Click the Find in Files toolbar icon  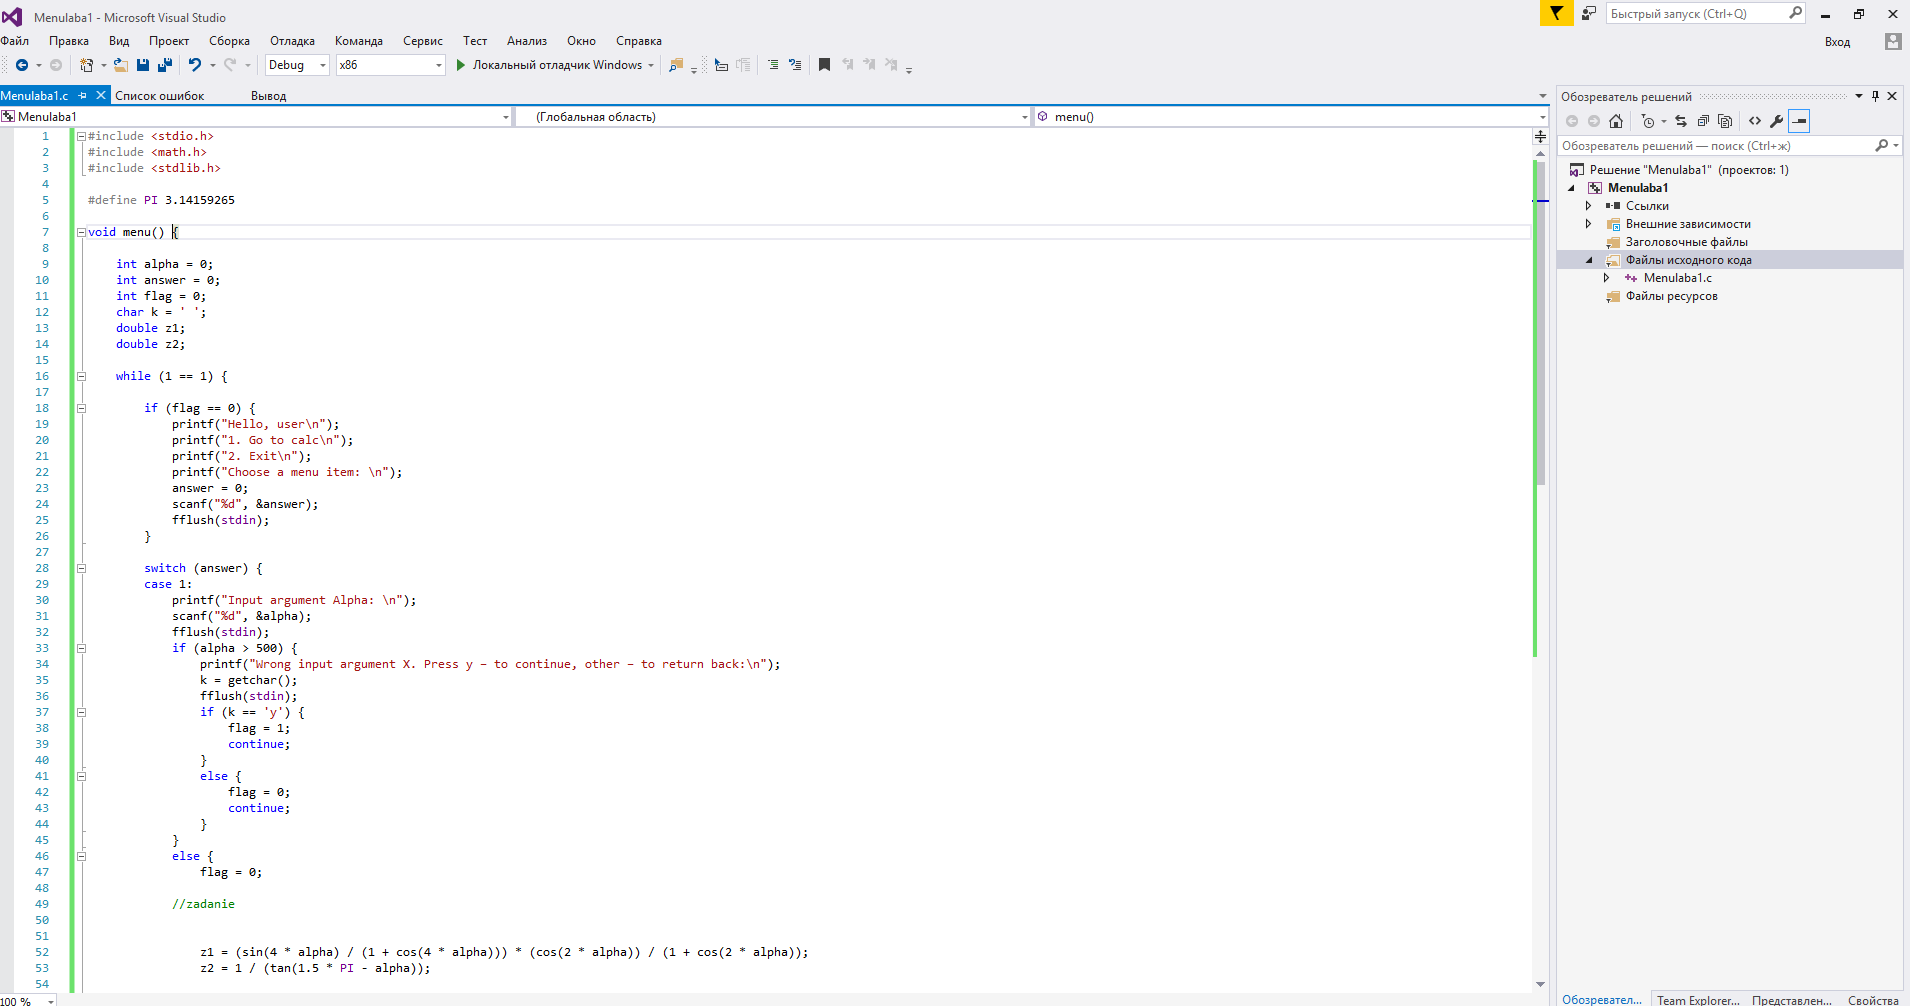click(676, 65)
